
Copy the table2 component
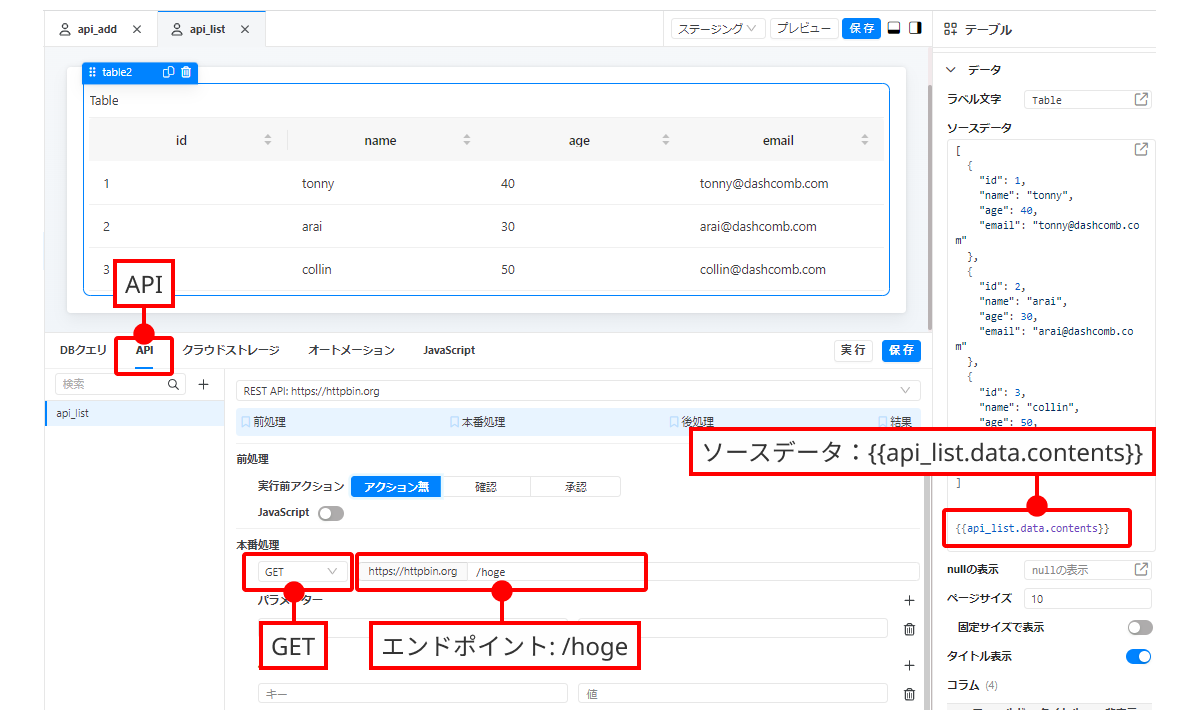[x=169, y=72]
